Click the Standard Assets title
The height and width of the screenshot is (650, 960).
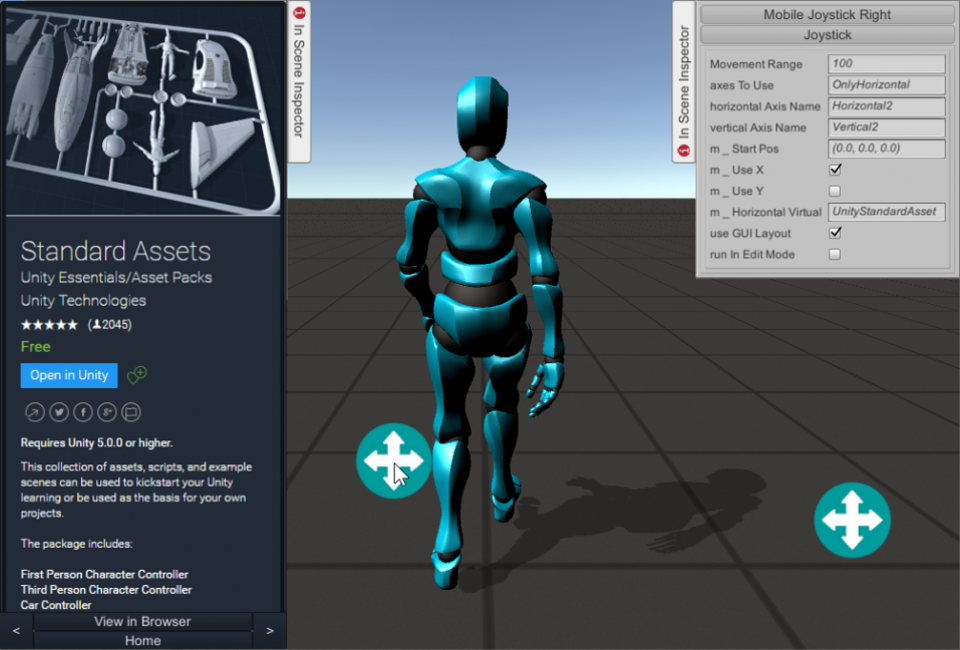[116, 251]
